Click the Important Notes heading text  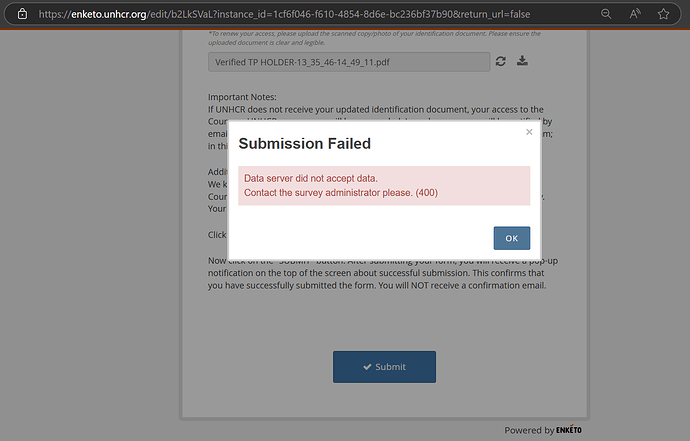pyautogui.click(x=242, y=97)
